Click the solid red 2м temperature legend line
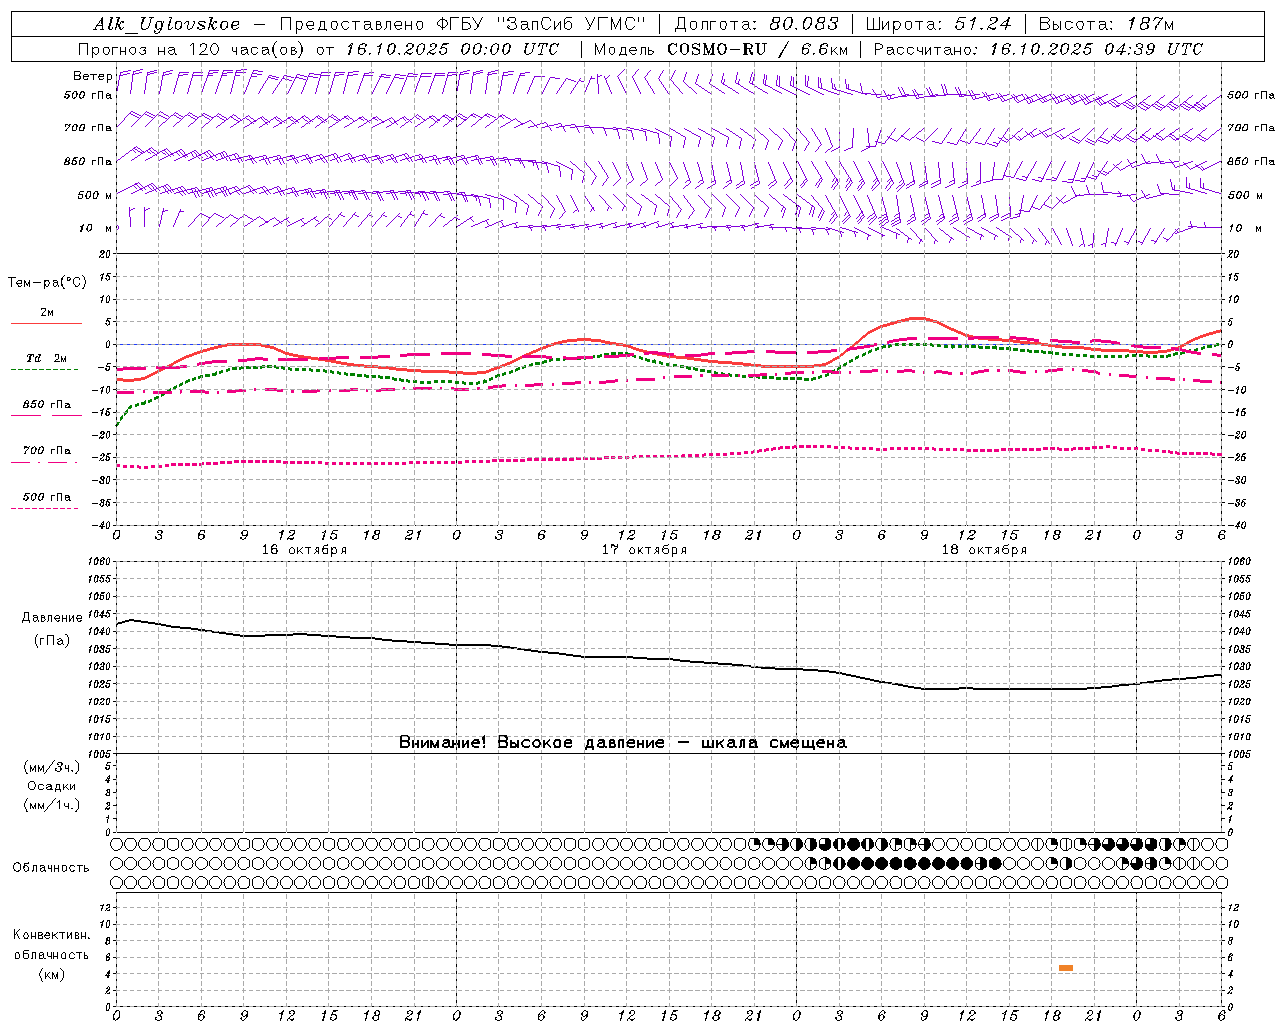 pos(46,323)
